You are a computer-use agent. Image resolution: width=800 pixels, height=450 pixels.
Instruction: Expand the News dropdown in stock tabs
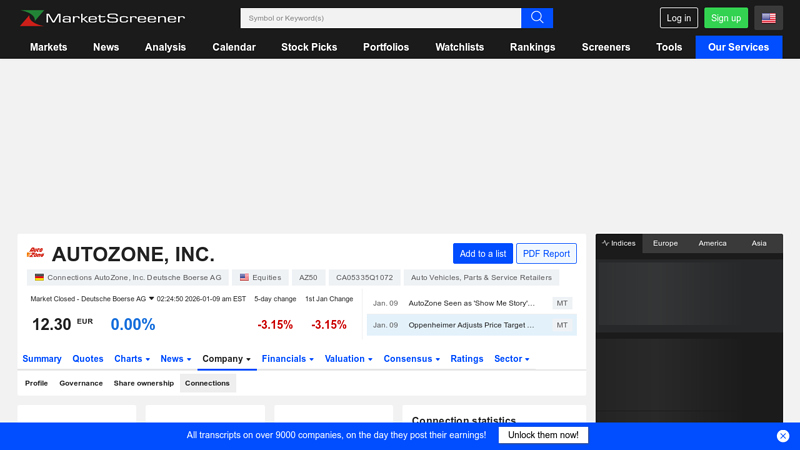[x=176, y=359]
